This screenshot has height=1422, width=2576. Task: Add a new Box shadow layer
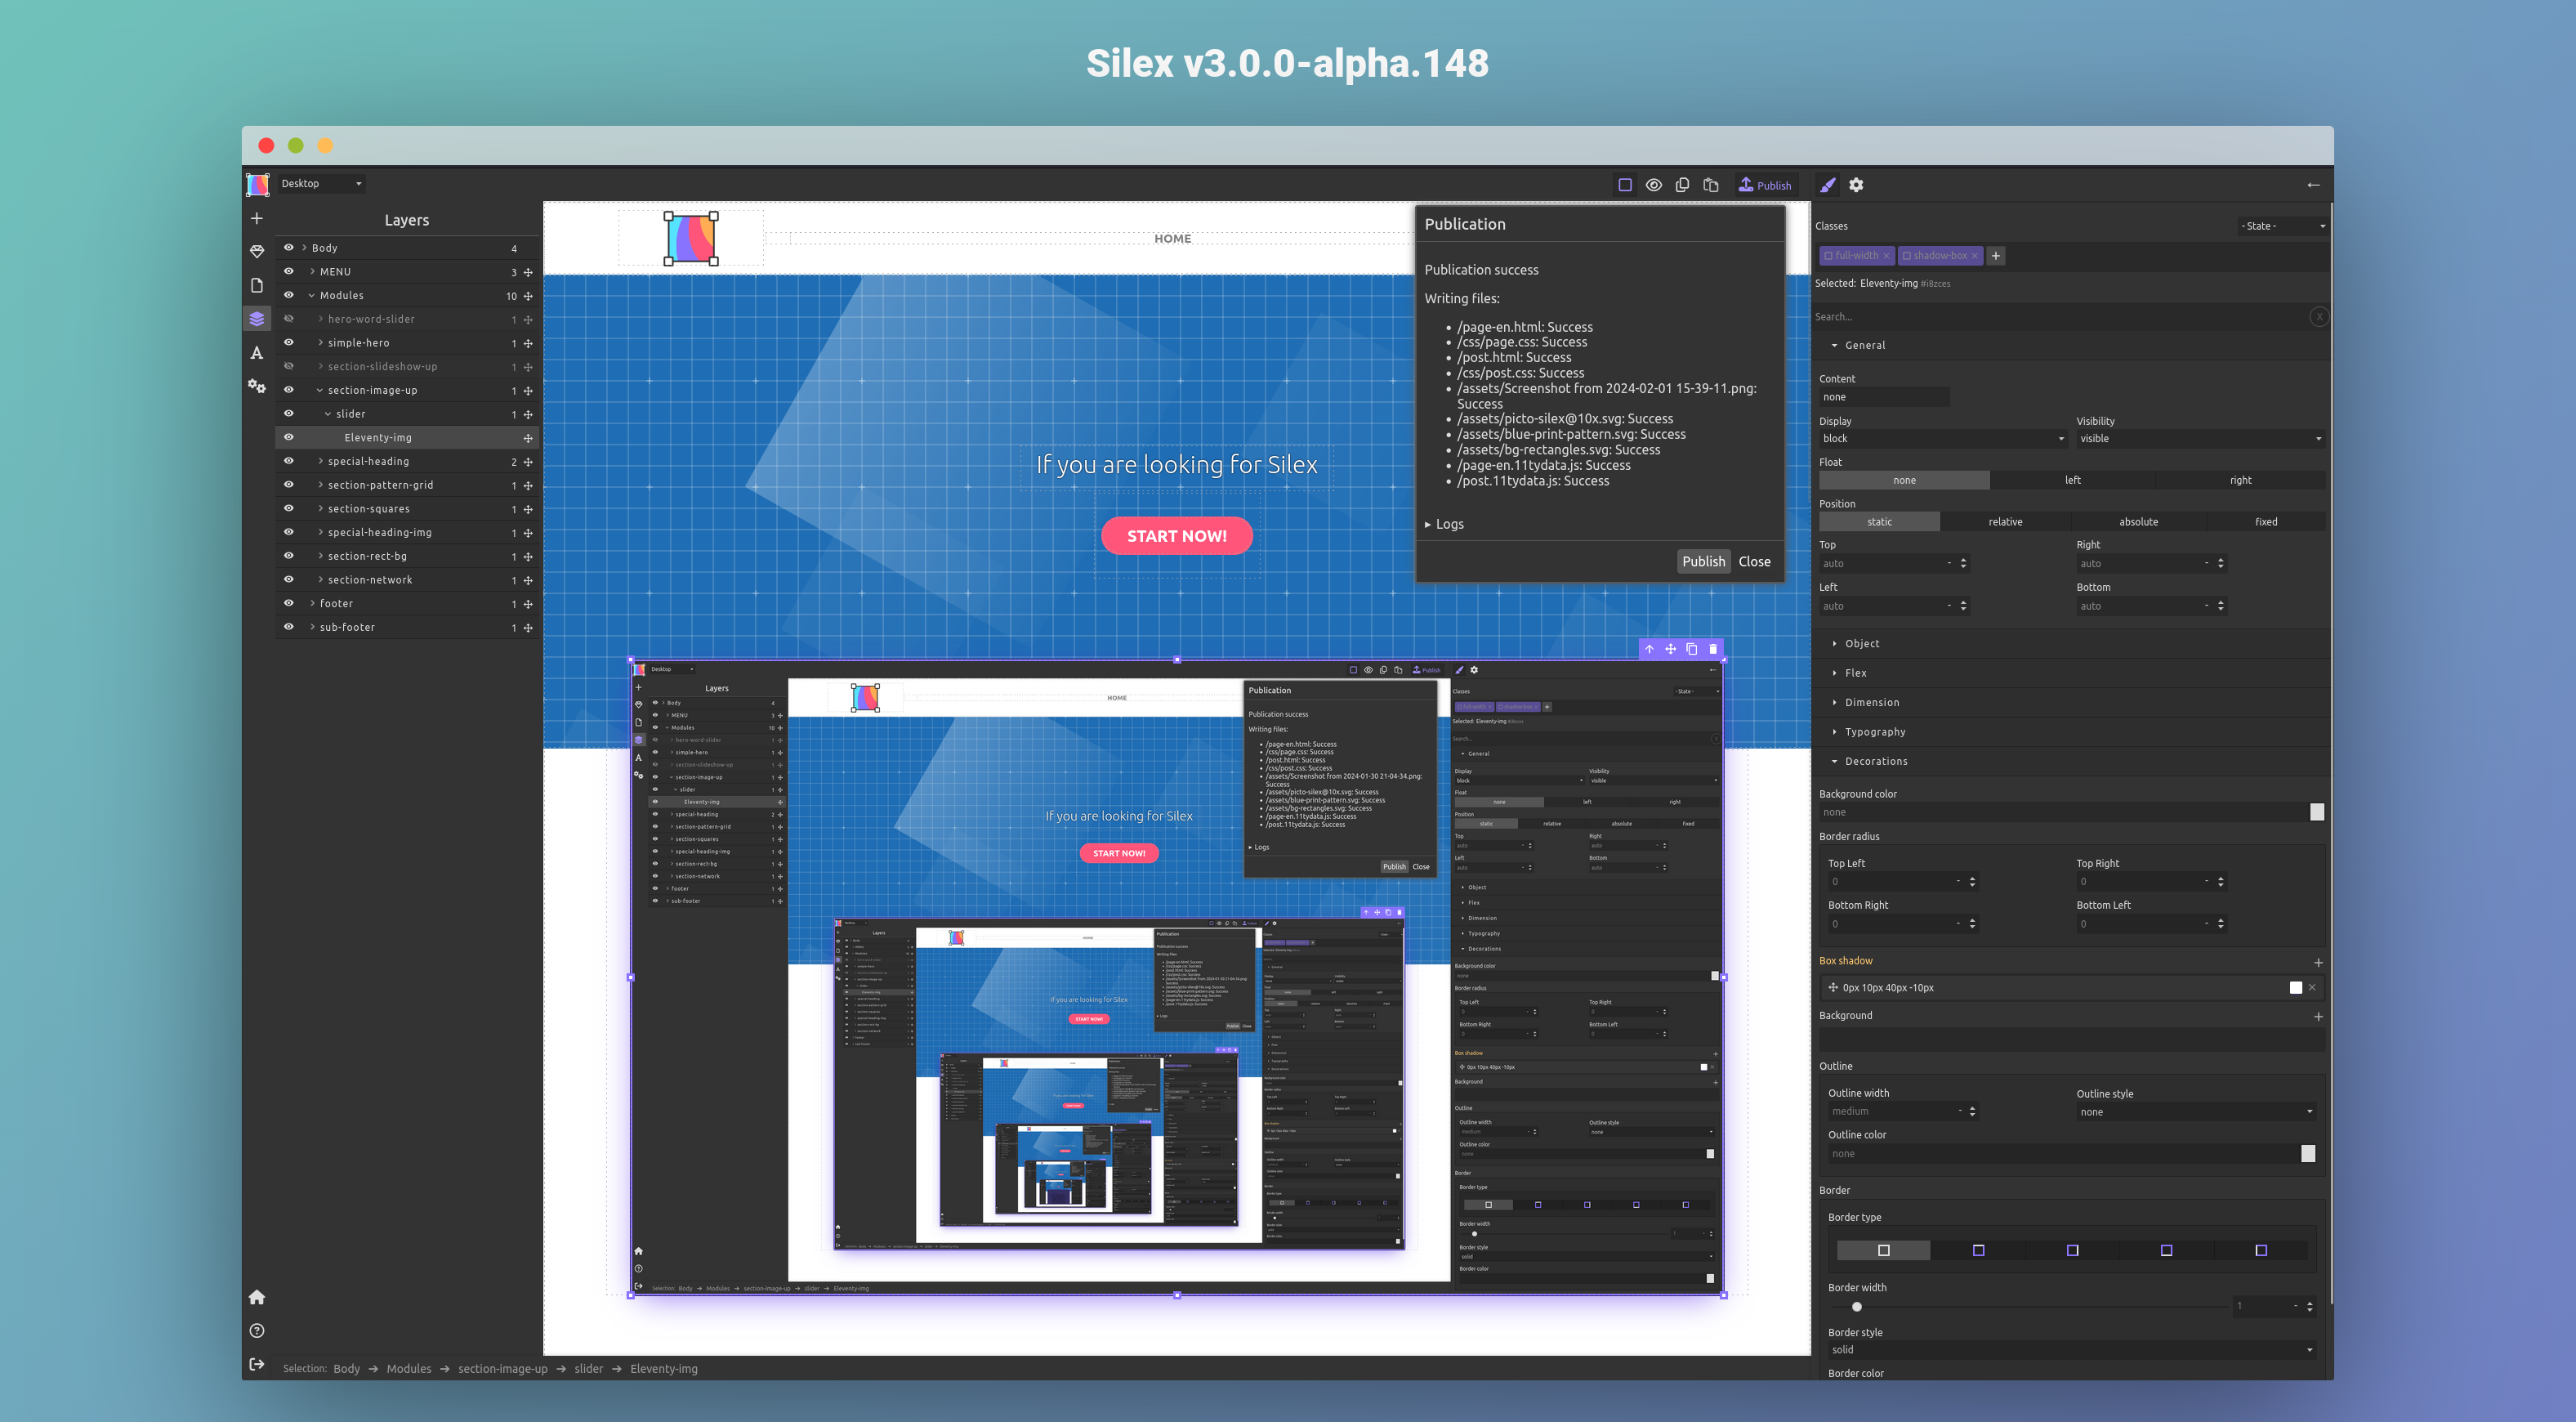coord(2318,962)
